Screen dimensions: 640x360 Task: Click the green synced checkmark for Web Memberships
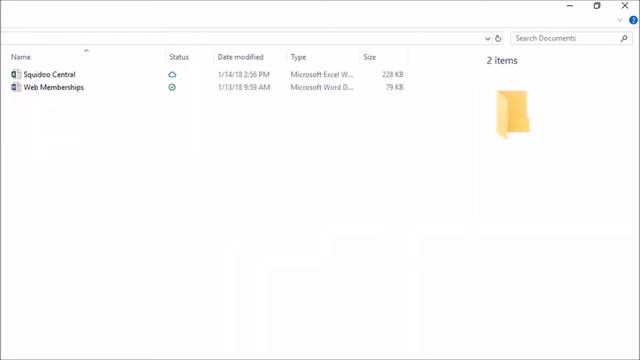pos(172,87)
